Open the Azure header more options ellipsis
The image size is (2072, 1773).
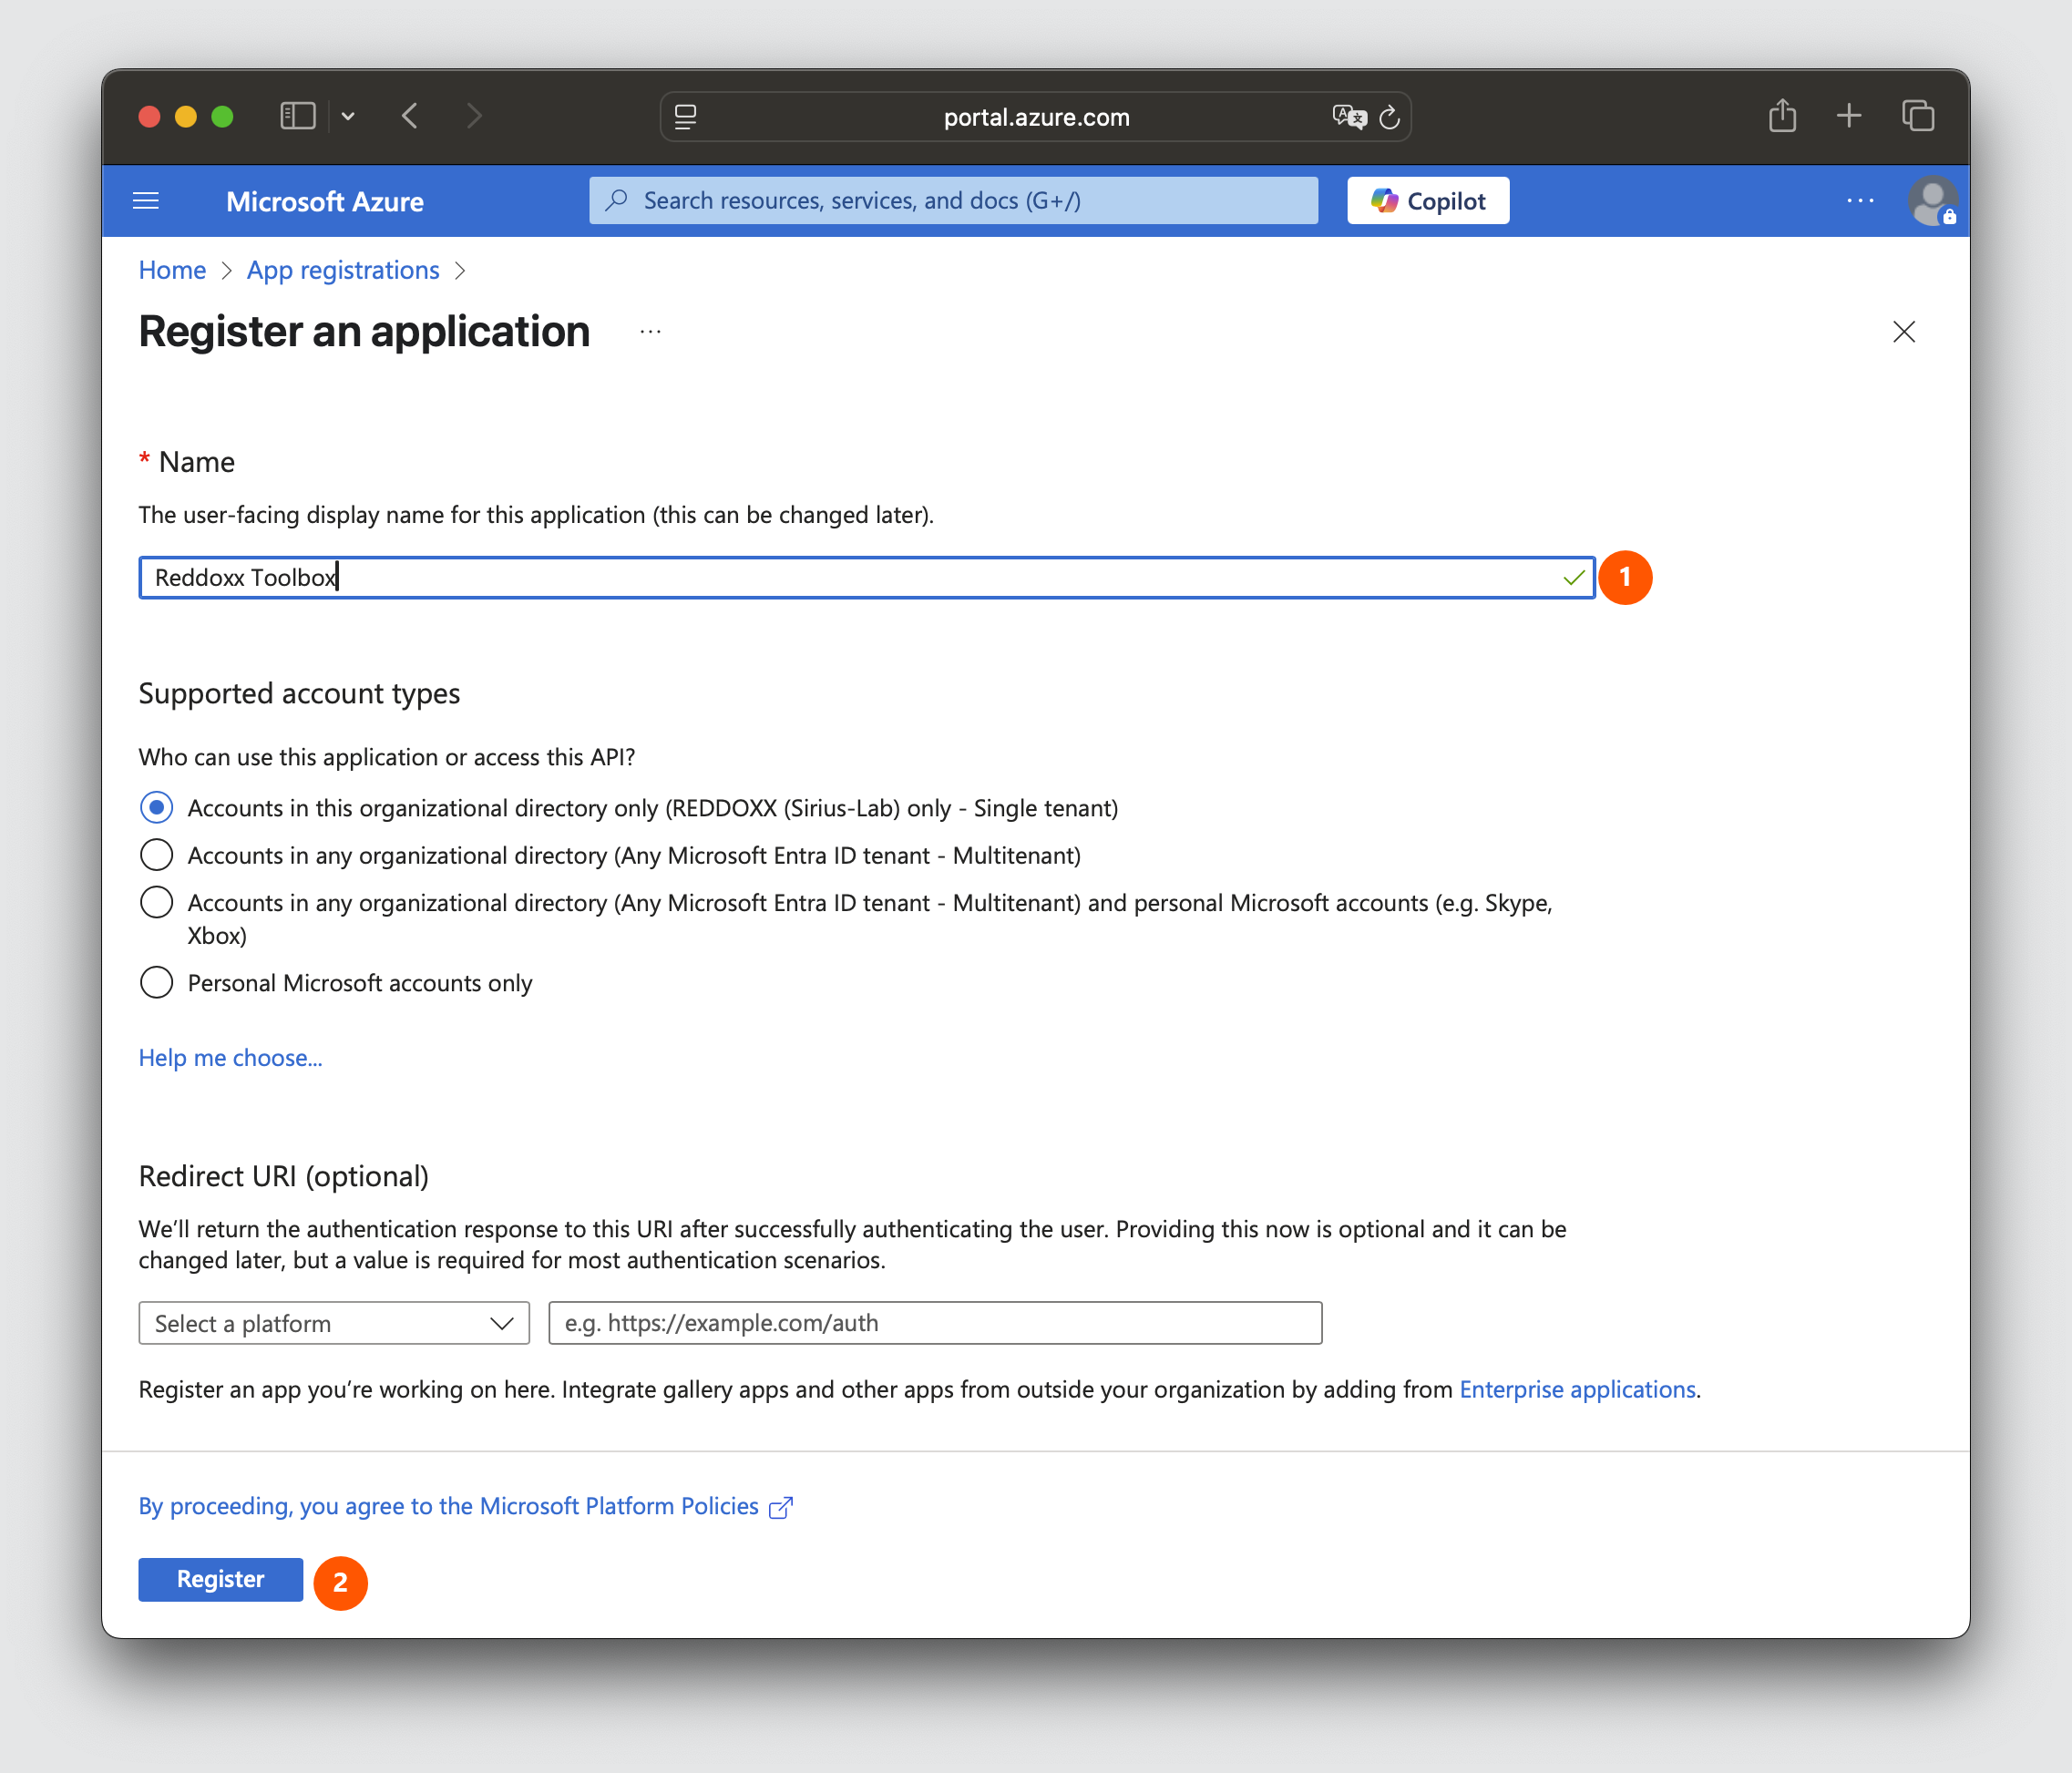(x=1860, y=201)
